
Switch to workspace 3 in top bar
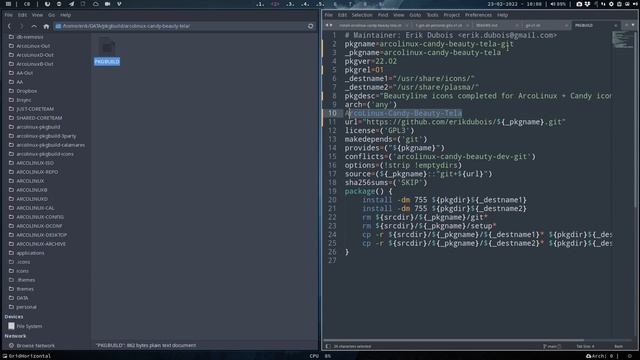tap(290, 4)
